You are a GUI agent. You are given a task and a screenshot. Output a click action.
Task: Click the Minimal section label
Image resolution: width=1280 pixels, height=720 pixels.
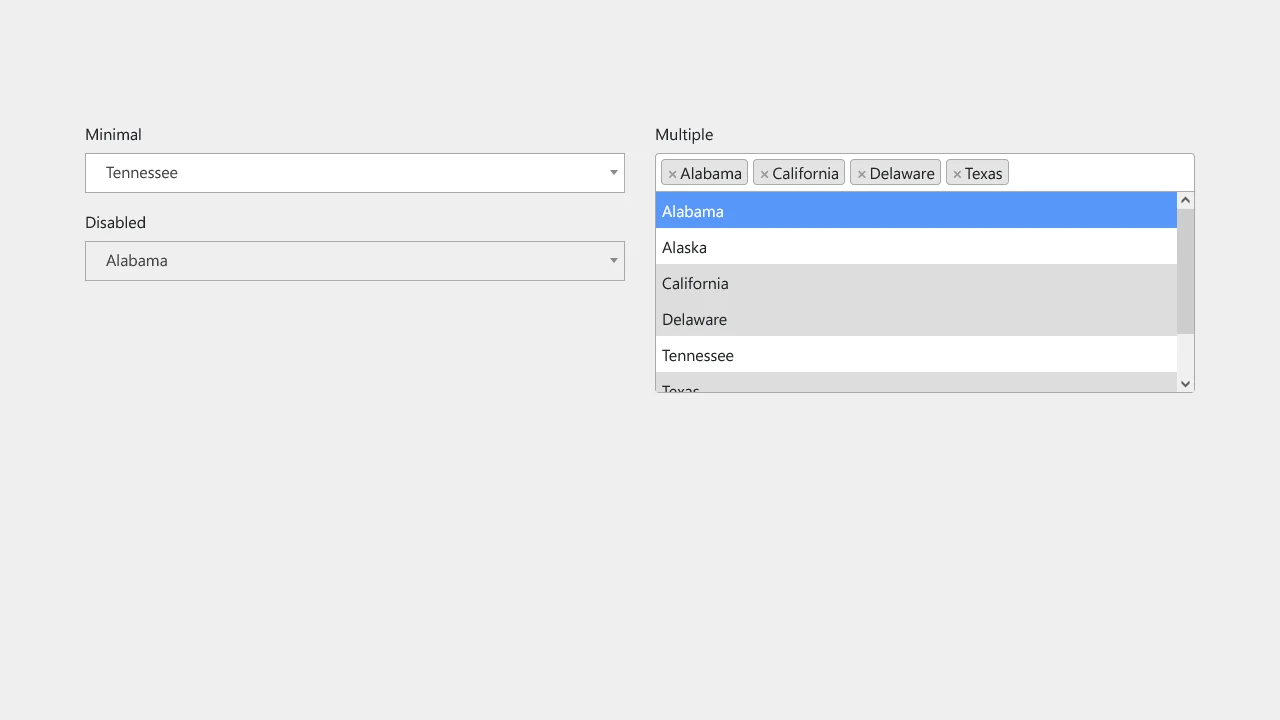coord(113,134)
